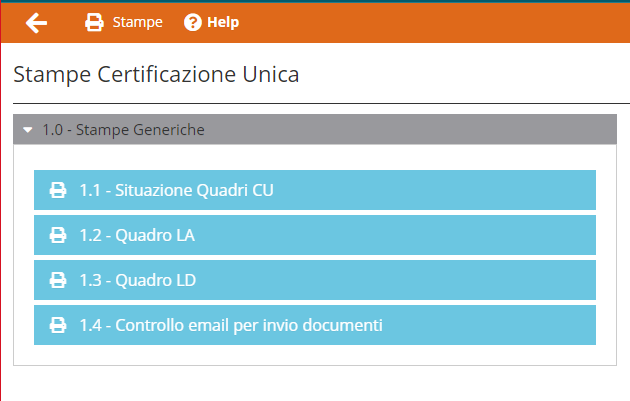Select 1.2 - Quadro LA print
The height and width of the screenshot is (401, 630).
tap(315, 235)
